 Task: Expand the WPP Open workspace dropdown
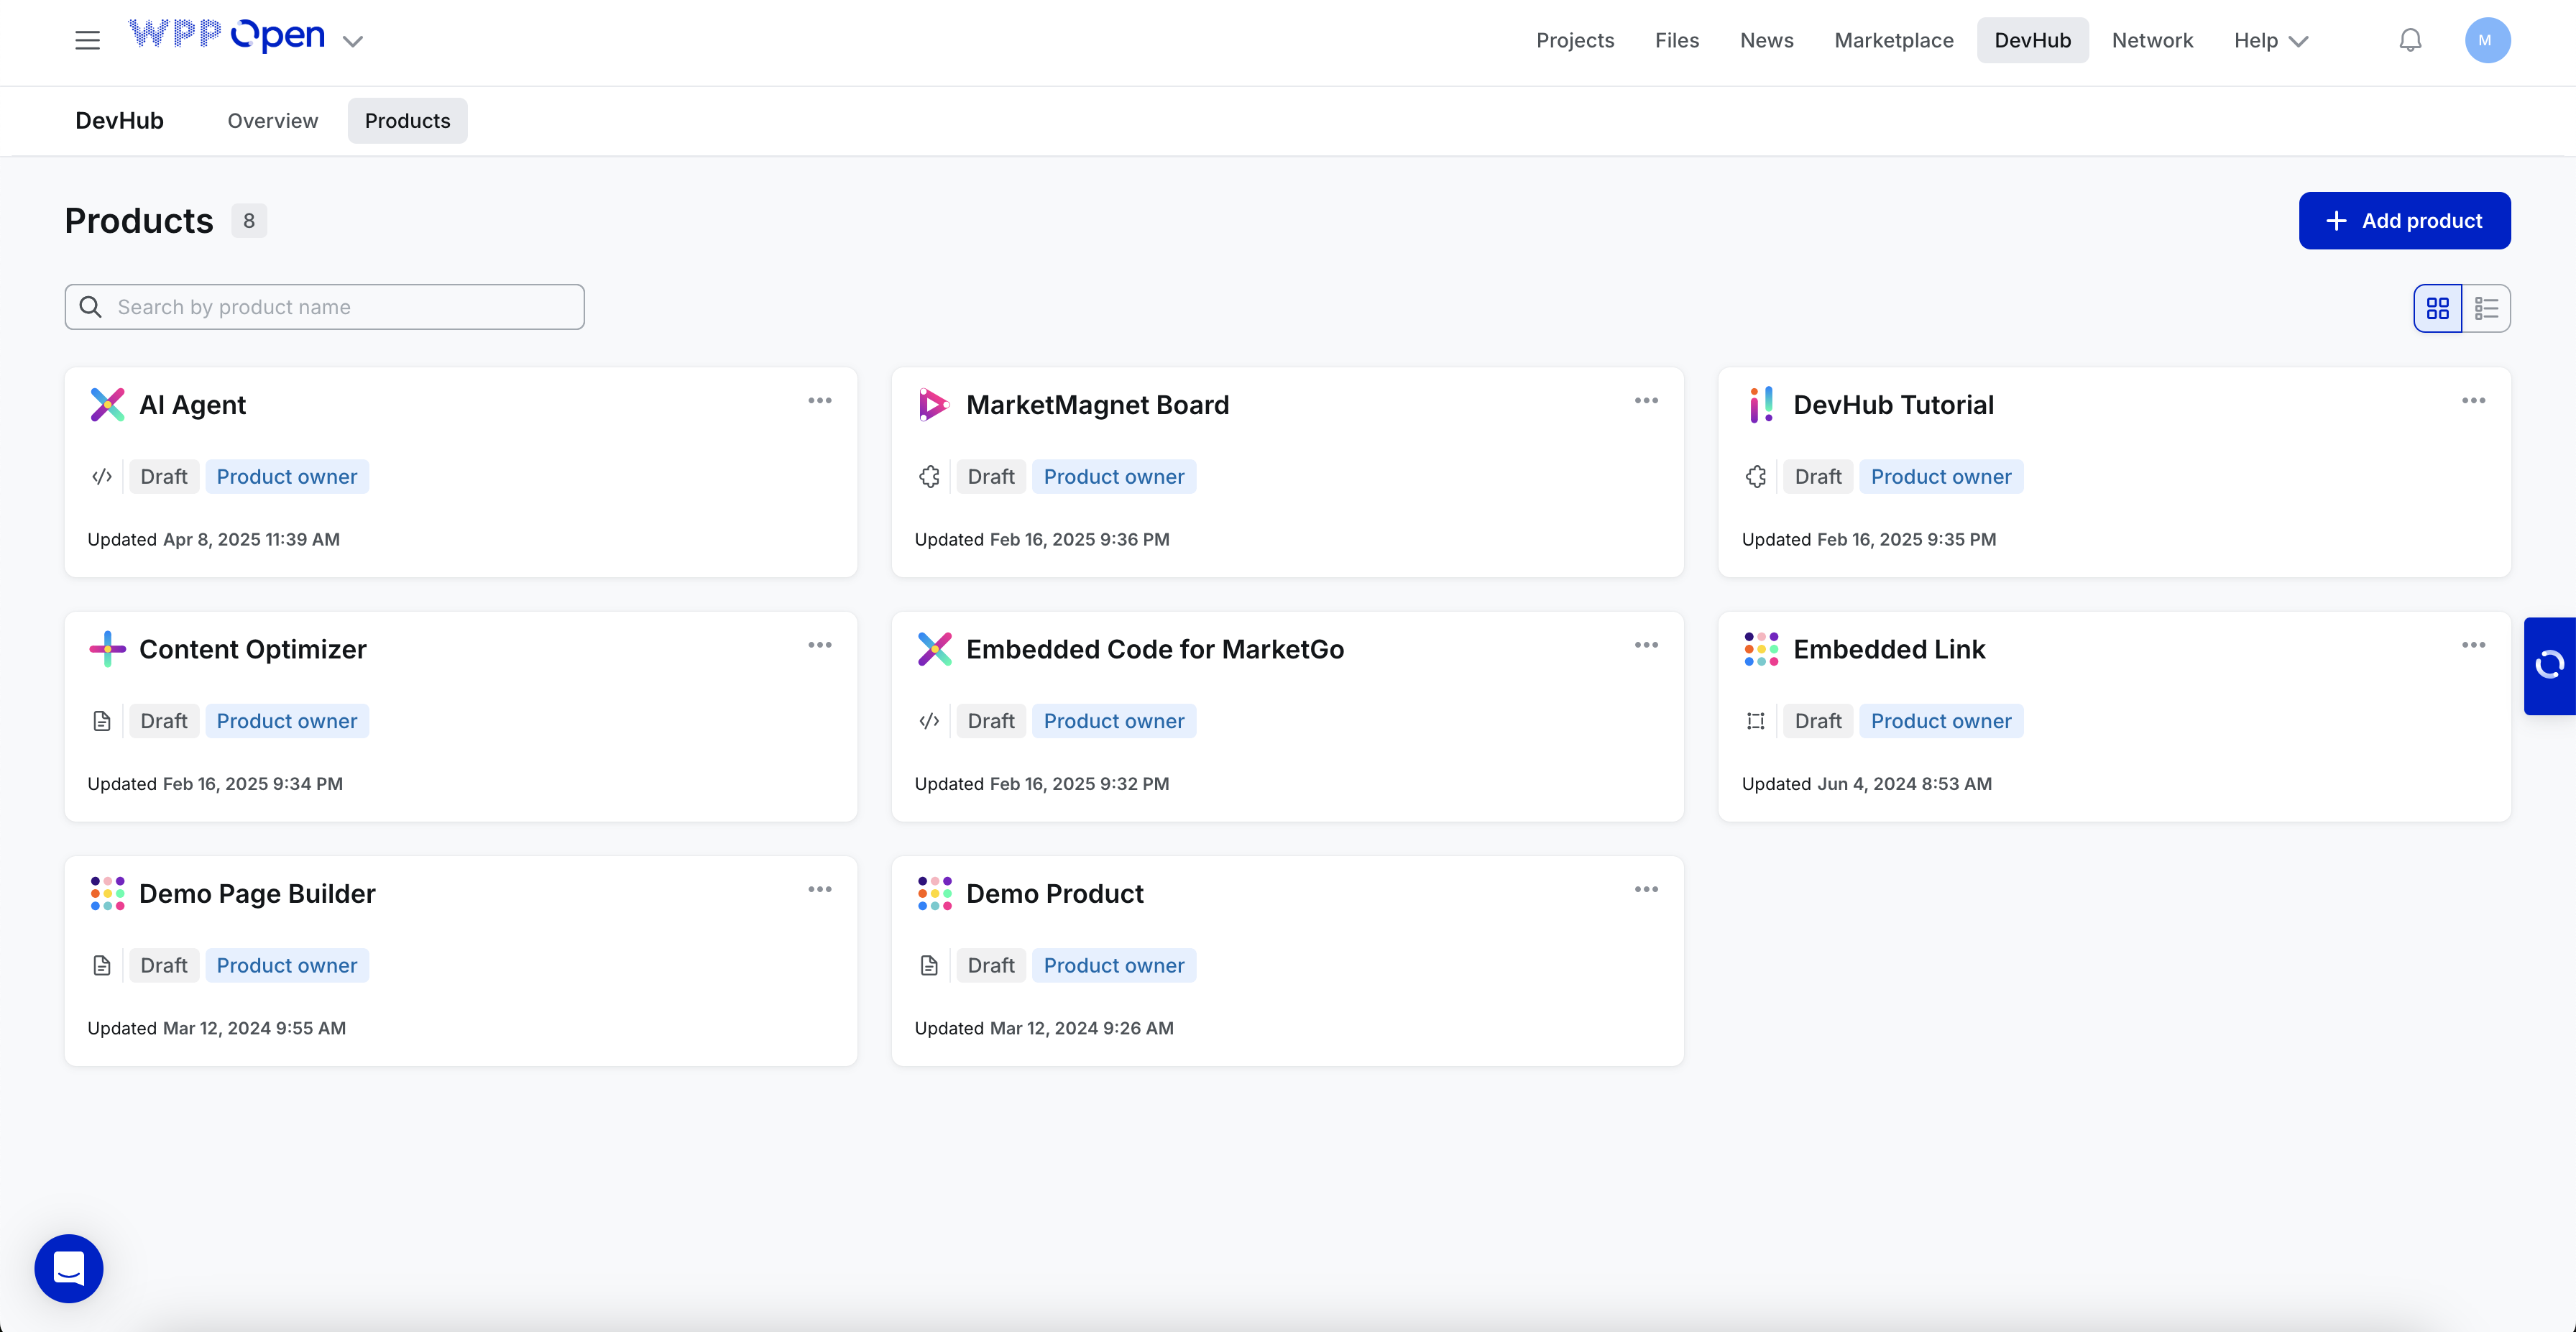click(352, 41)
